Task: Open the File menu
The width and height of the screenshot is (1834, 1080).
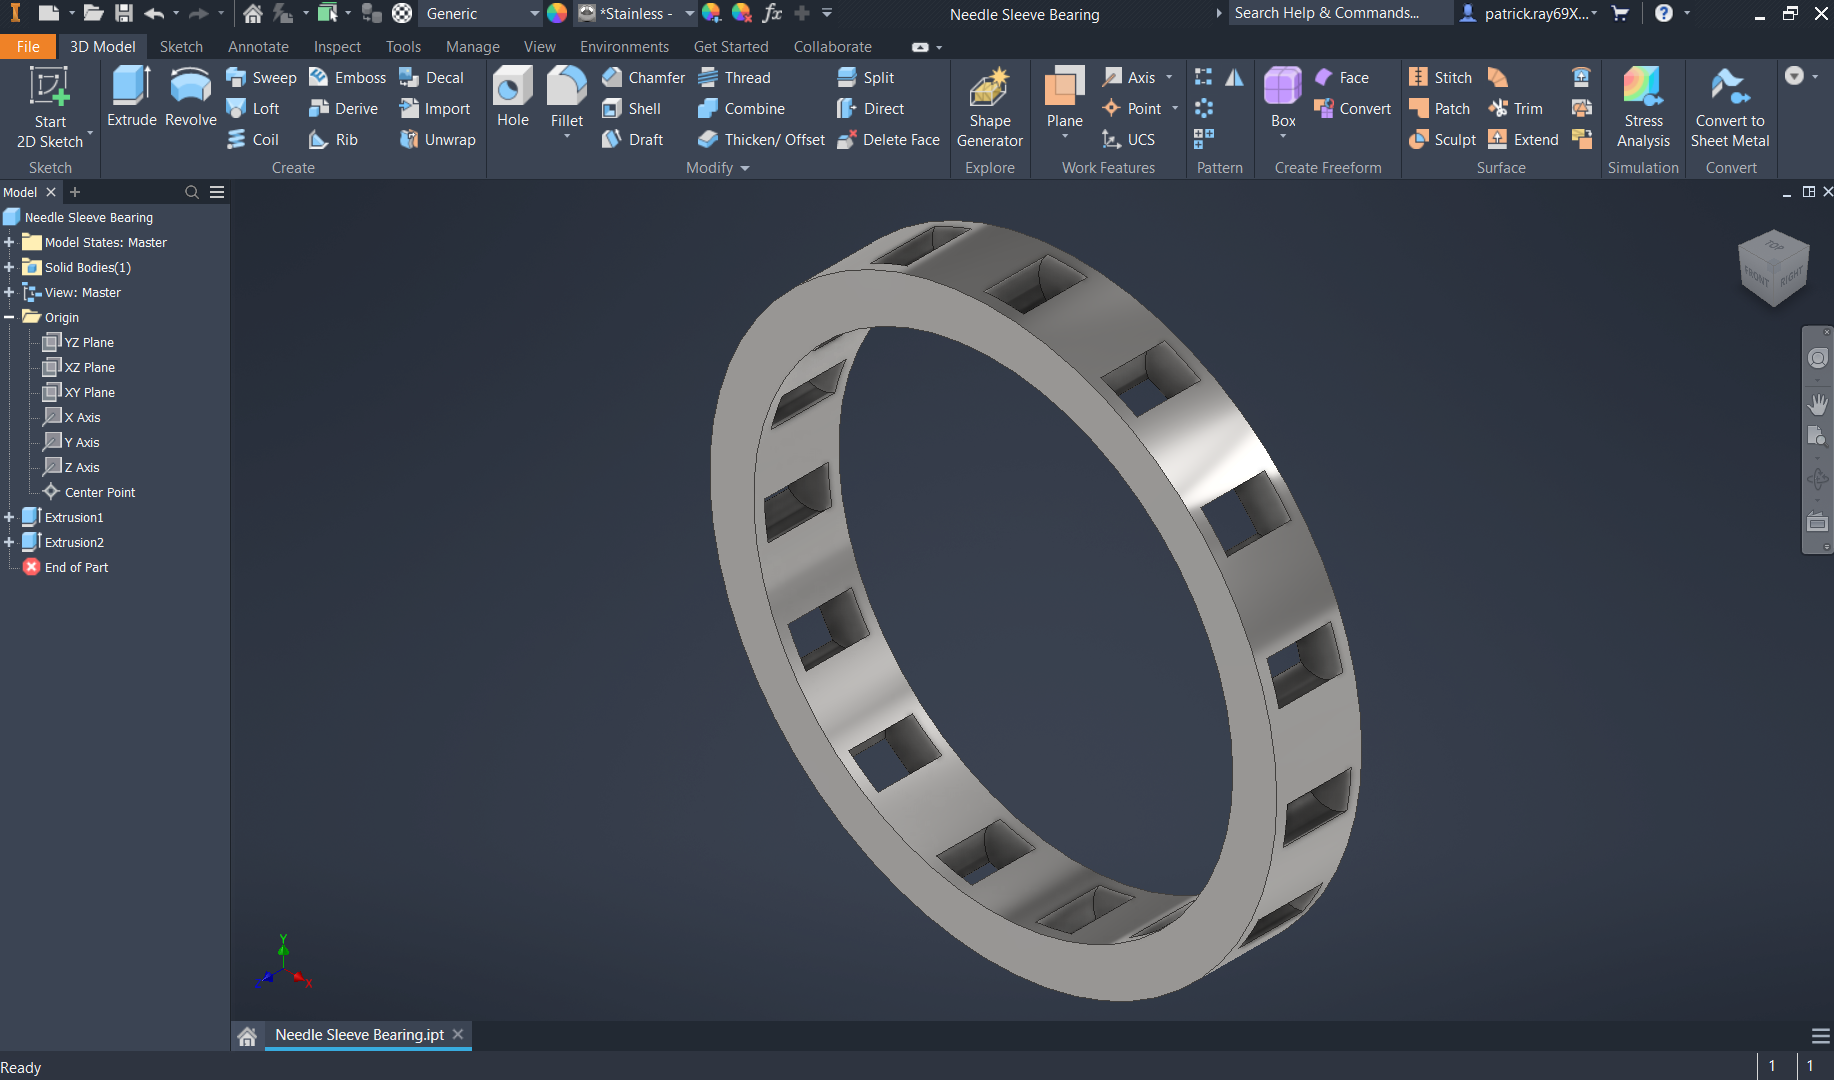Action: pos(28,47)
